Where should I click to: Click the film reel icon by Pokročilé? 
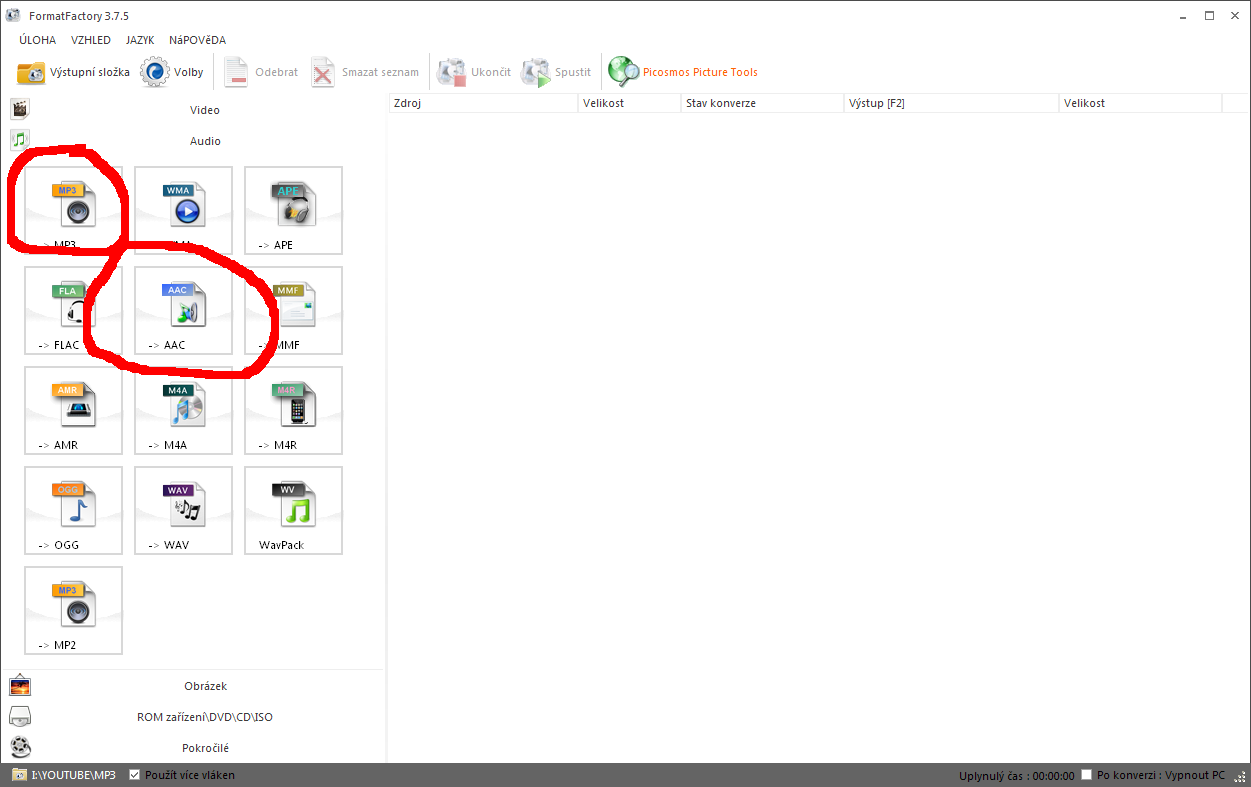[20, 747]
